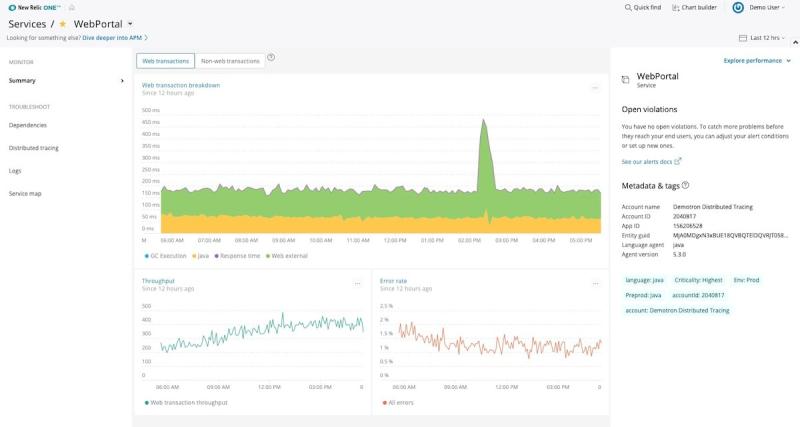Click the Open violations heading
This screenshot has width=800, height=427.
pos(649,109)
